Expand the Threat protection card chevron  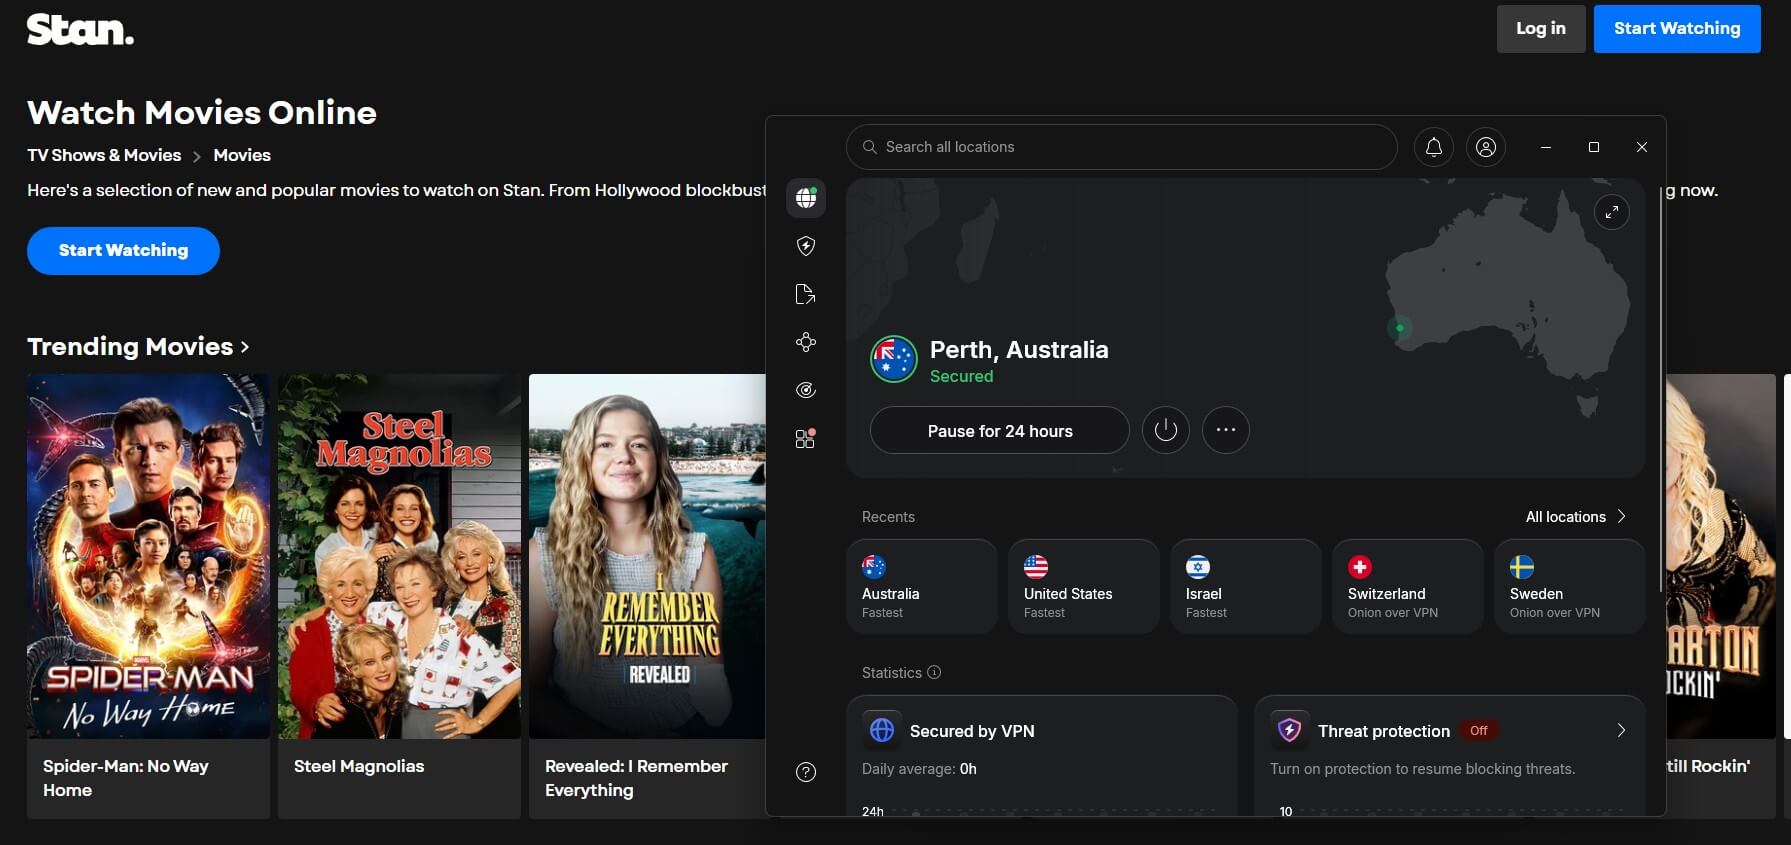coord(1621,731)
